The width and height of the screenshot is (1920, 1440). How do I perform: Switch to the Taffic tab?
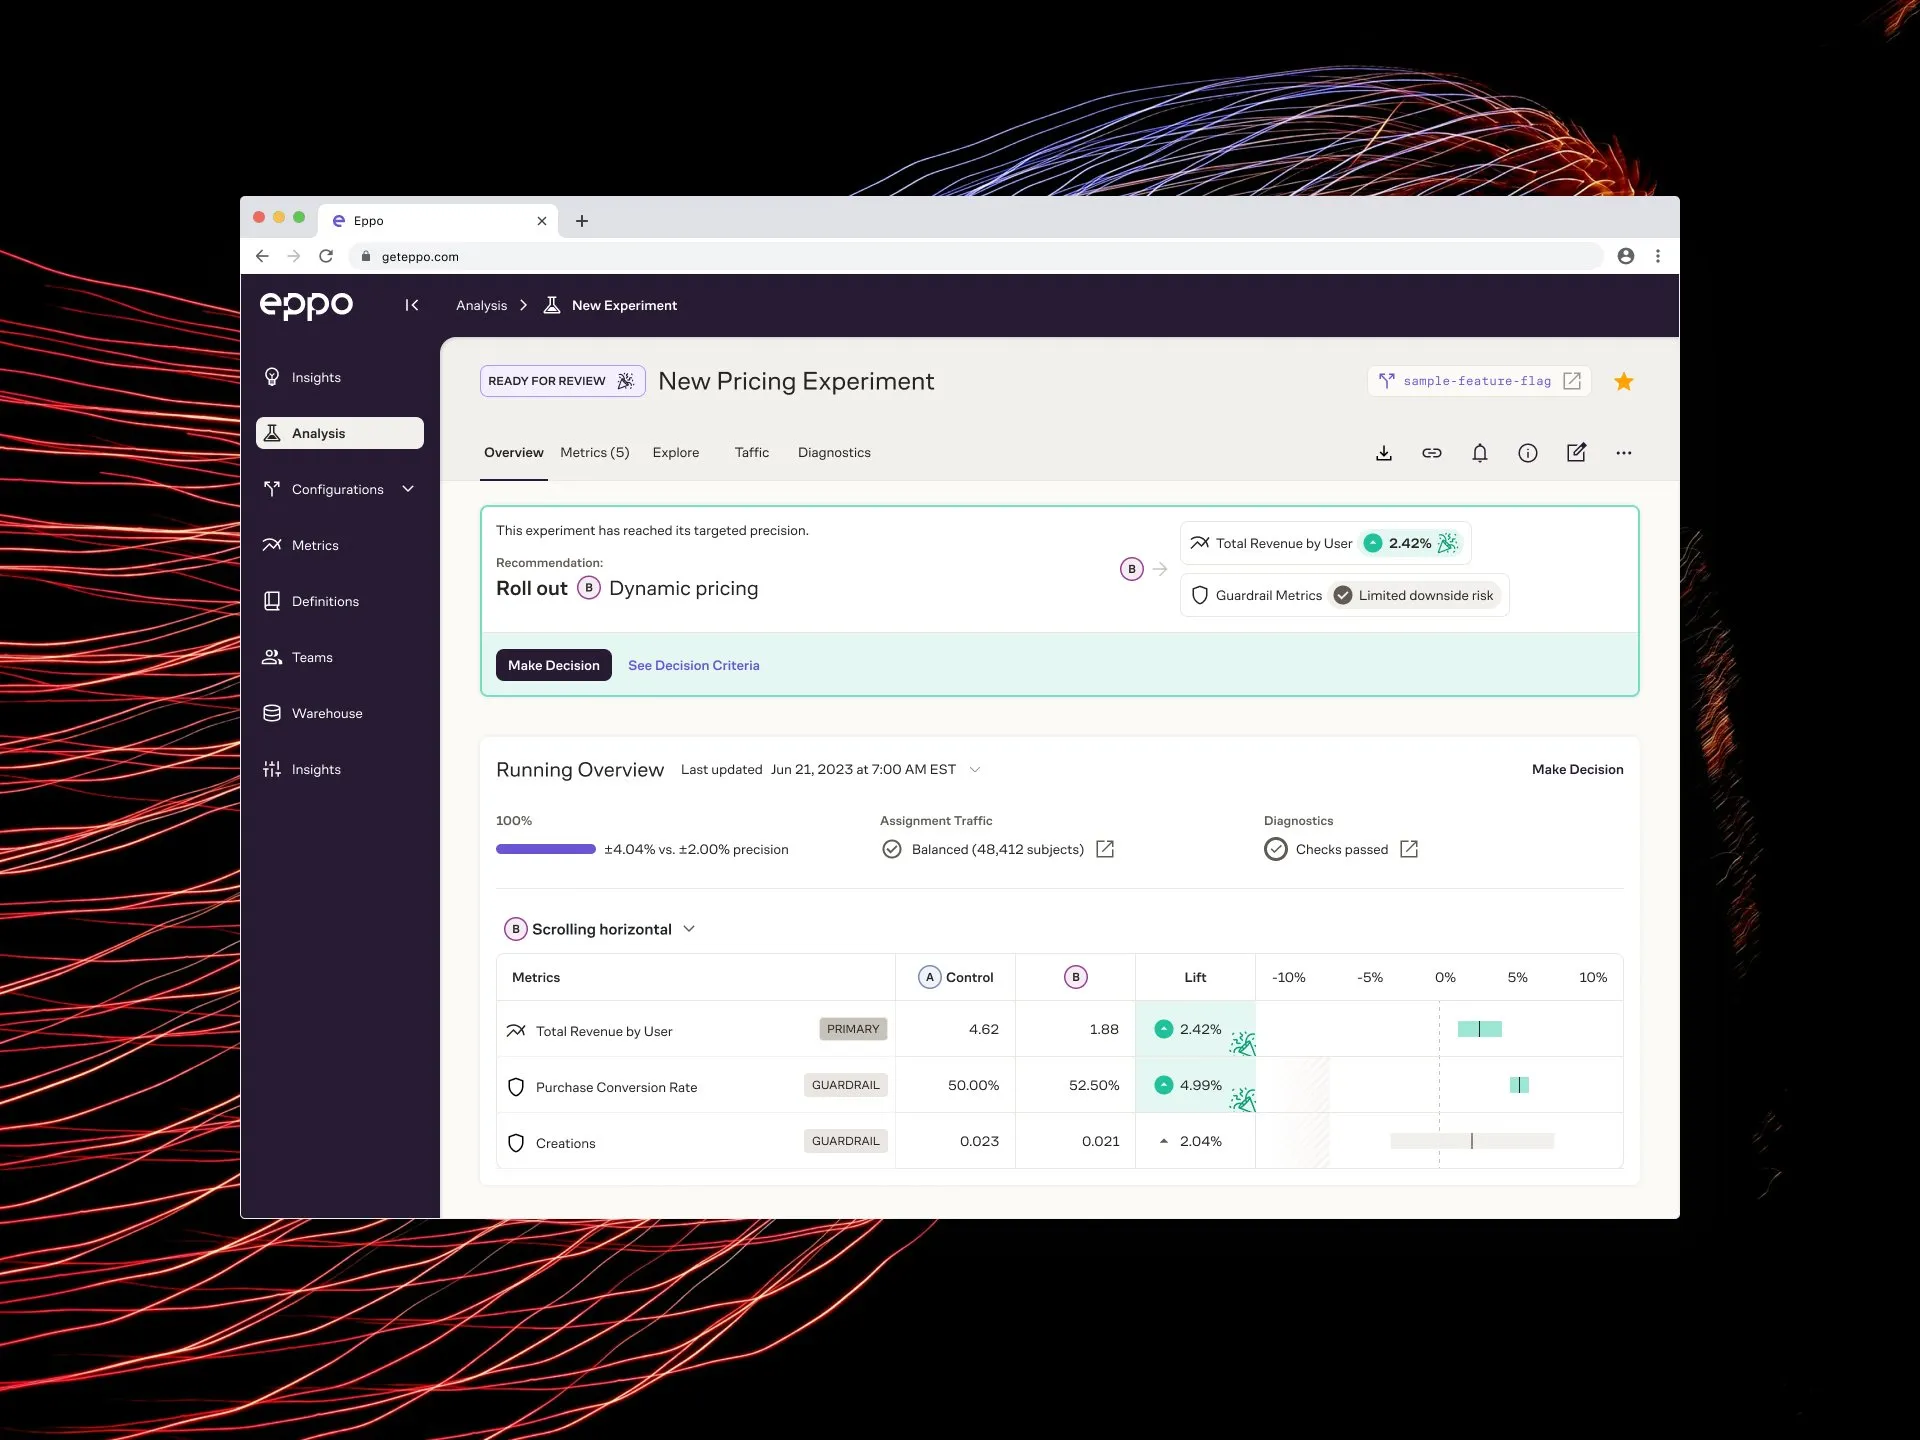[x=752, y=453]
